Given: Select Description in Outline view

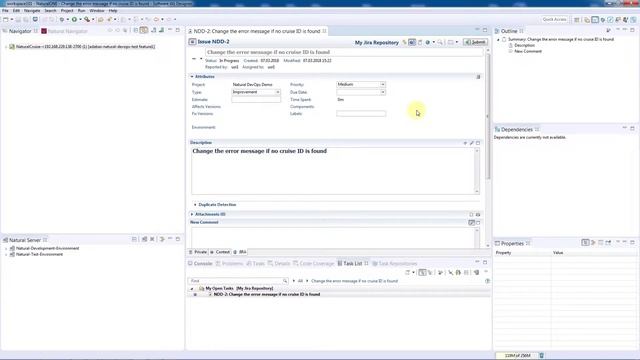Looking at the screenshot, I should pyautogui.click(x=524, y=45).
